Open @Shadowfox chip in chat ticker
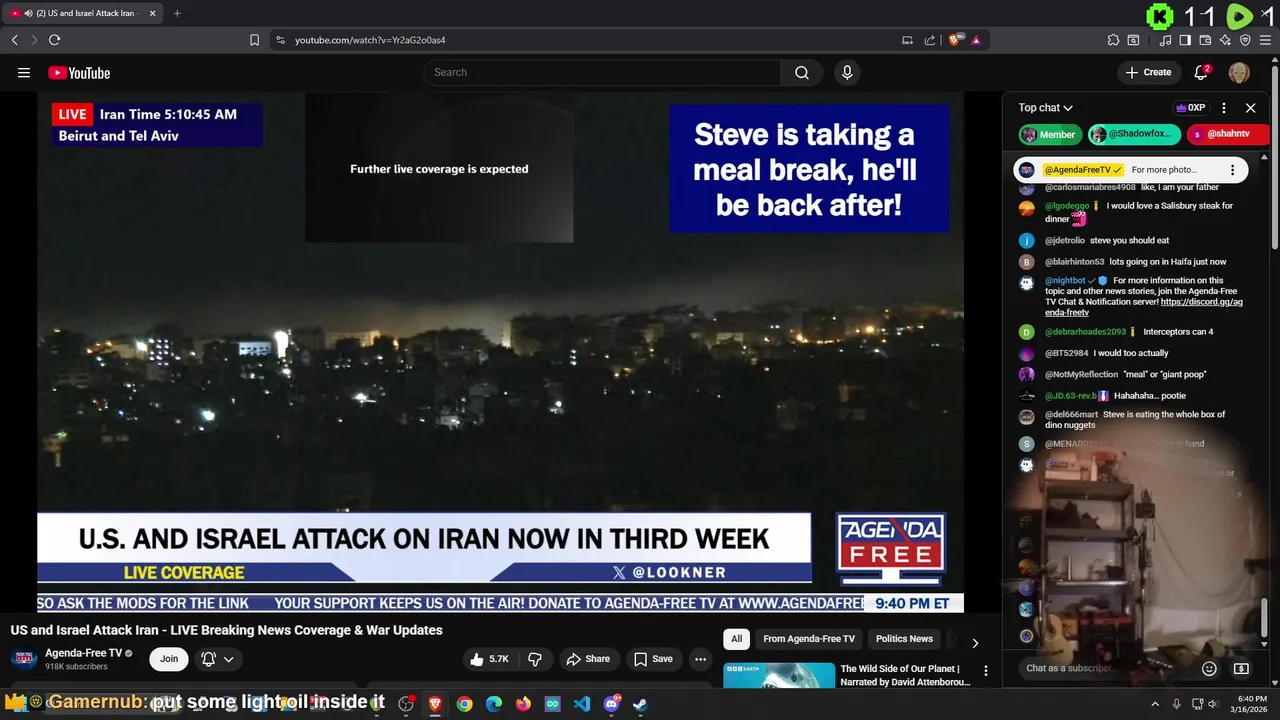1280x720 pixels. (1134, 134)
